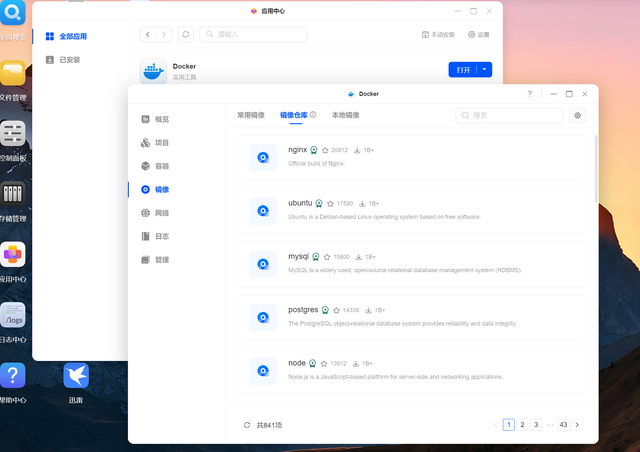The height and width of the screenshot is (452, 640).
Task: Click Manual Install in App Center
Action: (x=438, y=35)
